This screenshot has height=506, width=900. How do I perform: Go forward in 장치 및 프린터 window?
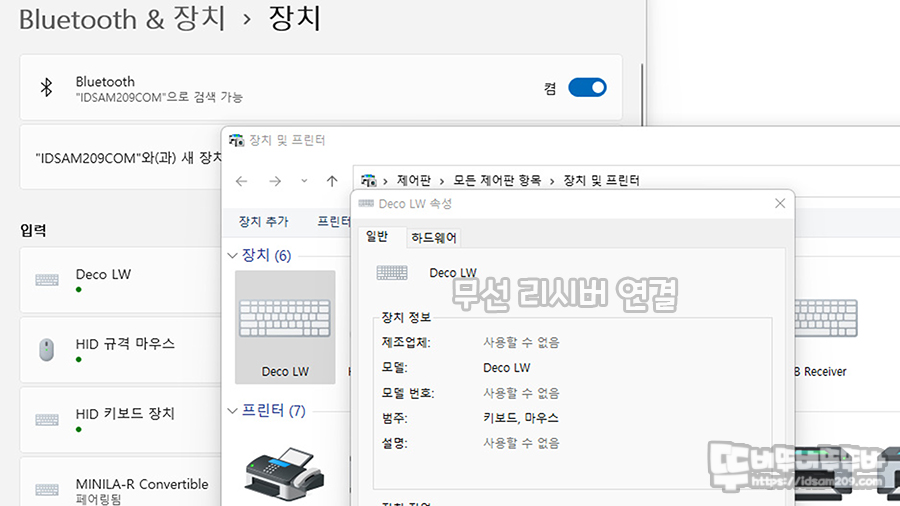275,181
